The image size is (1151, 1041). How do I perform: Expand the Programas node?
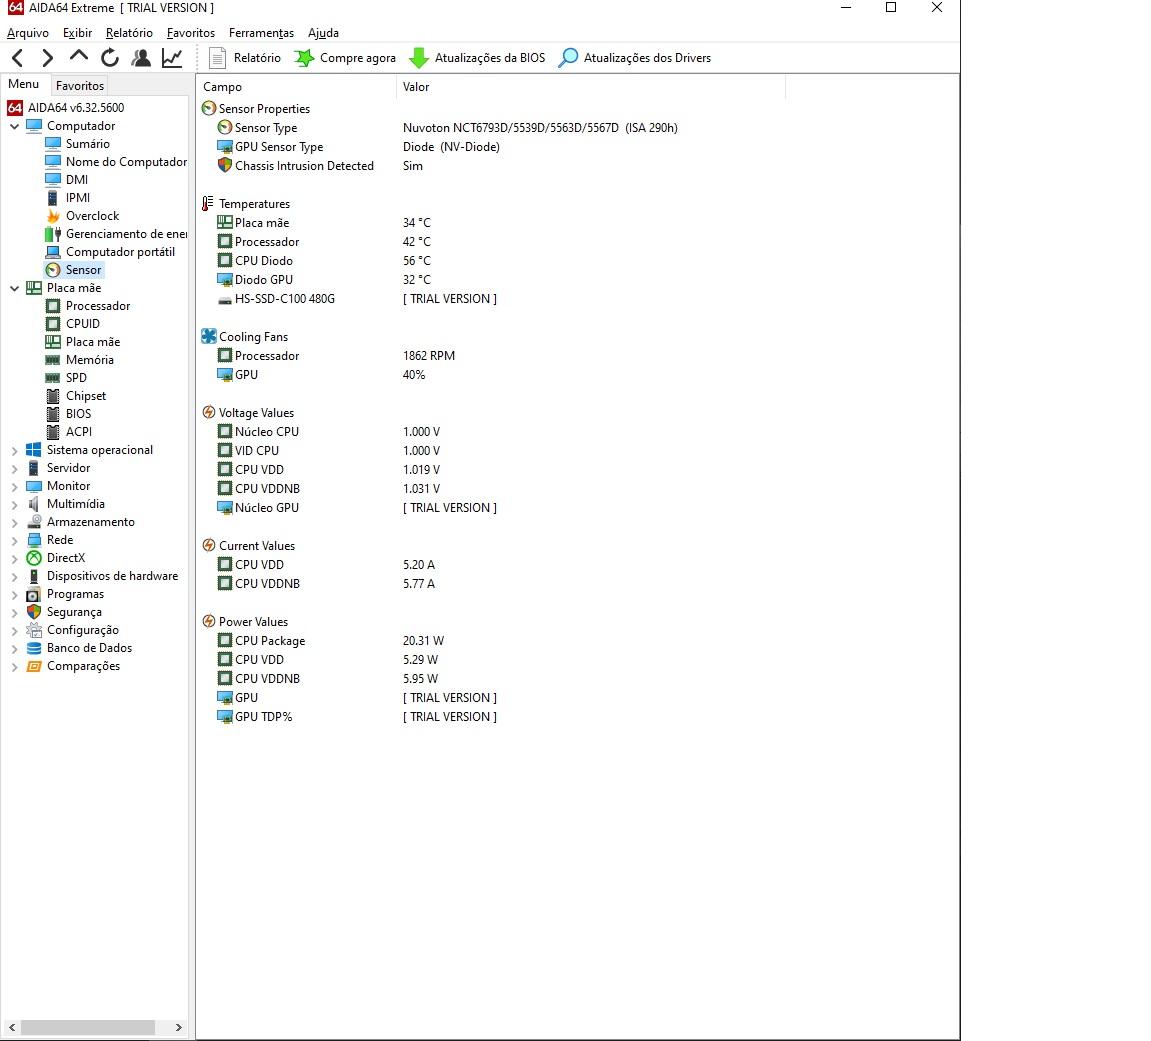14,595
